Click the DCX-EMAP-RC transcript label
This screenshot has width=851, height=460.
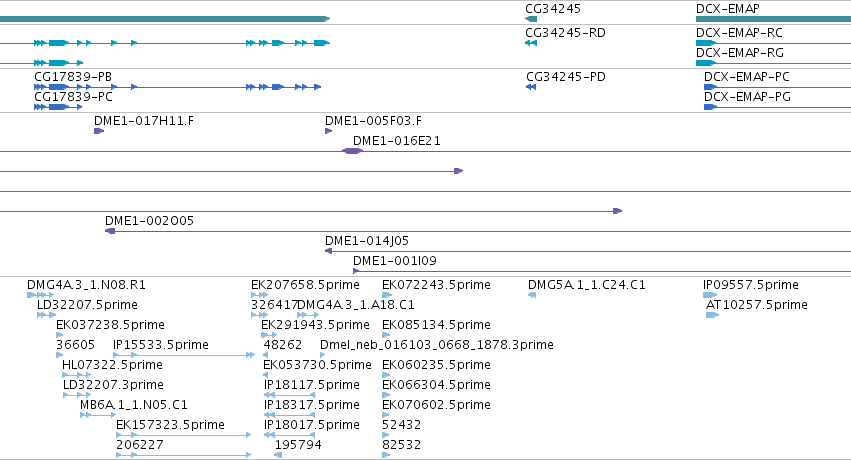point(739,33)
